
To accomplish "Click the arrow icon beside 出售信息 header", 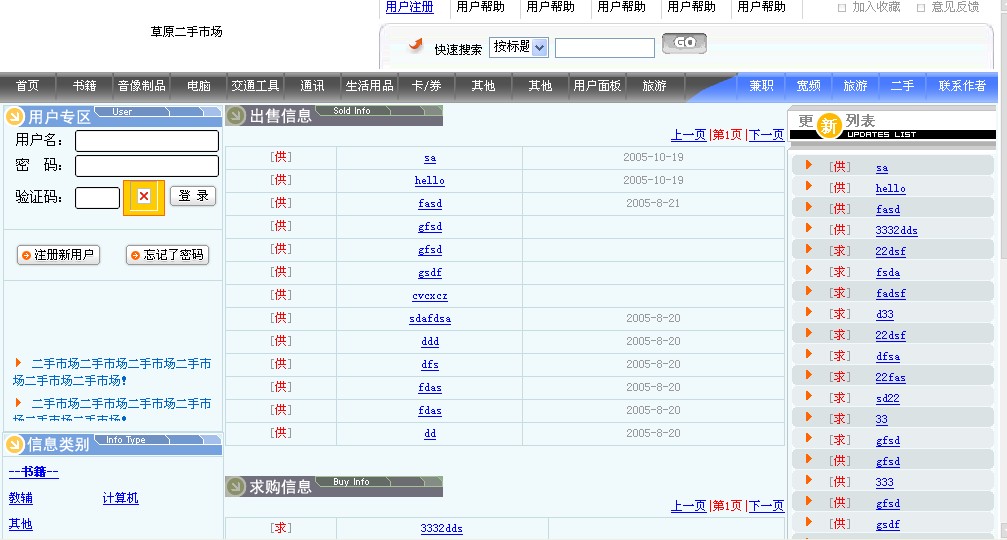I will (236, 116).
